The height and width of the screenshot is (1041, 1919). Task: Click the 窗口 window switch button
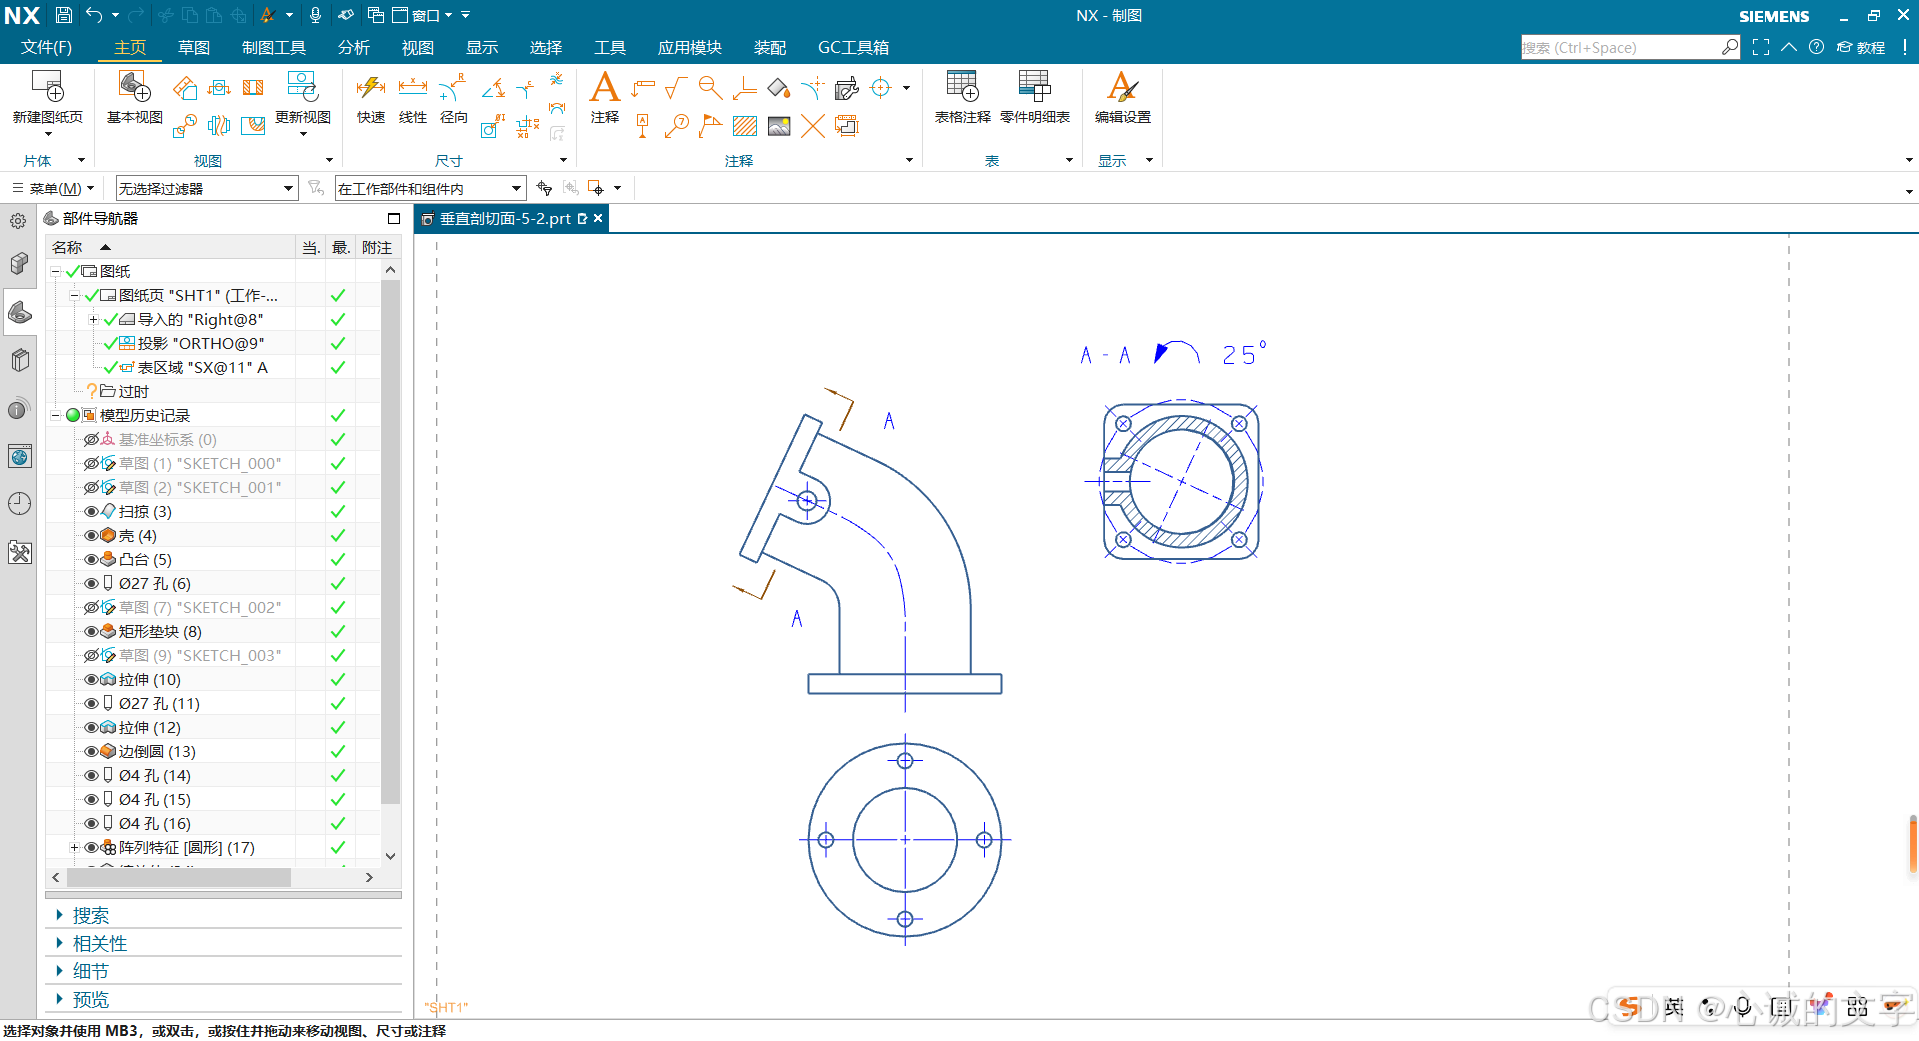pos(423,15)
